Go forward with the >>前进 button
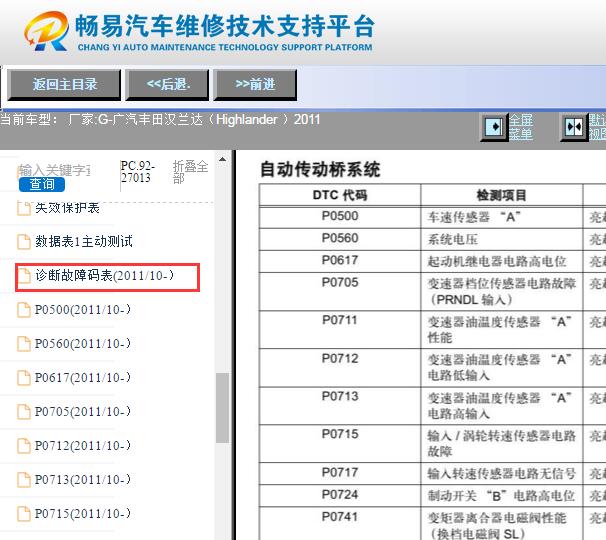 (x=255, y=85)
